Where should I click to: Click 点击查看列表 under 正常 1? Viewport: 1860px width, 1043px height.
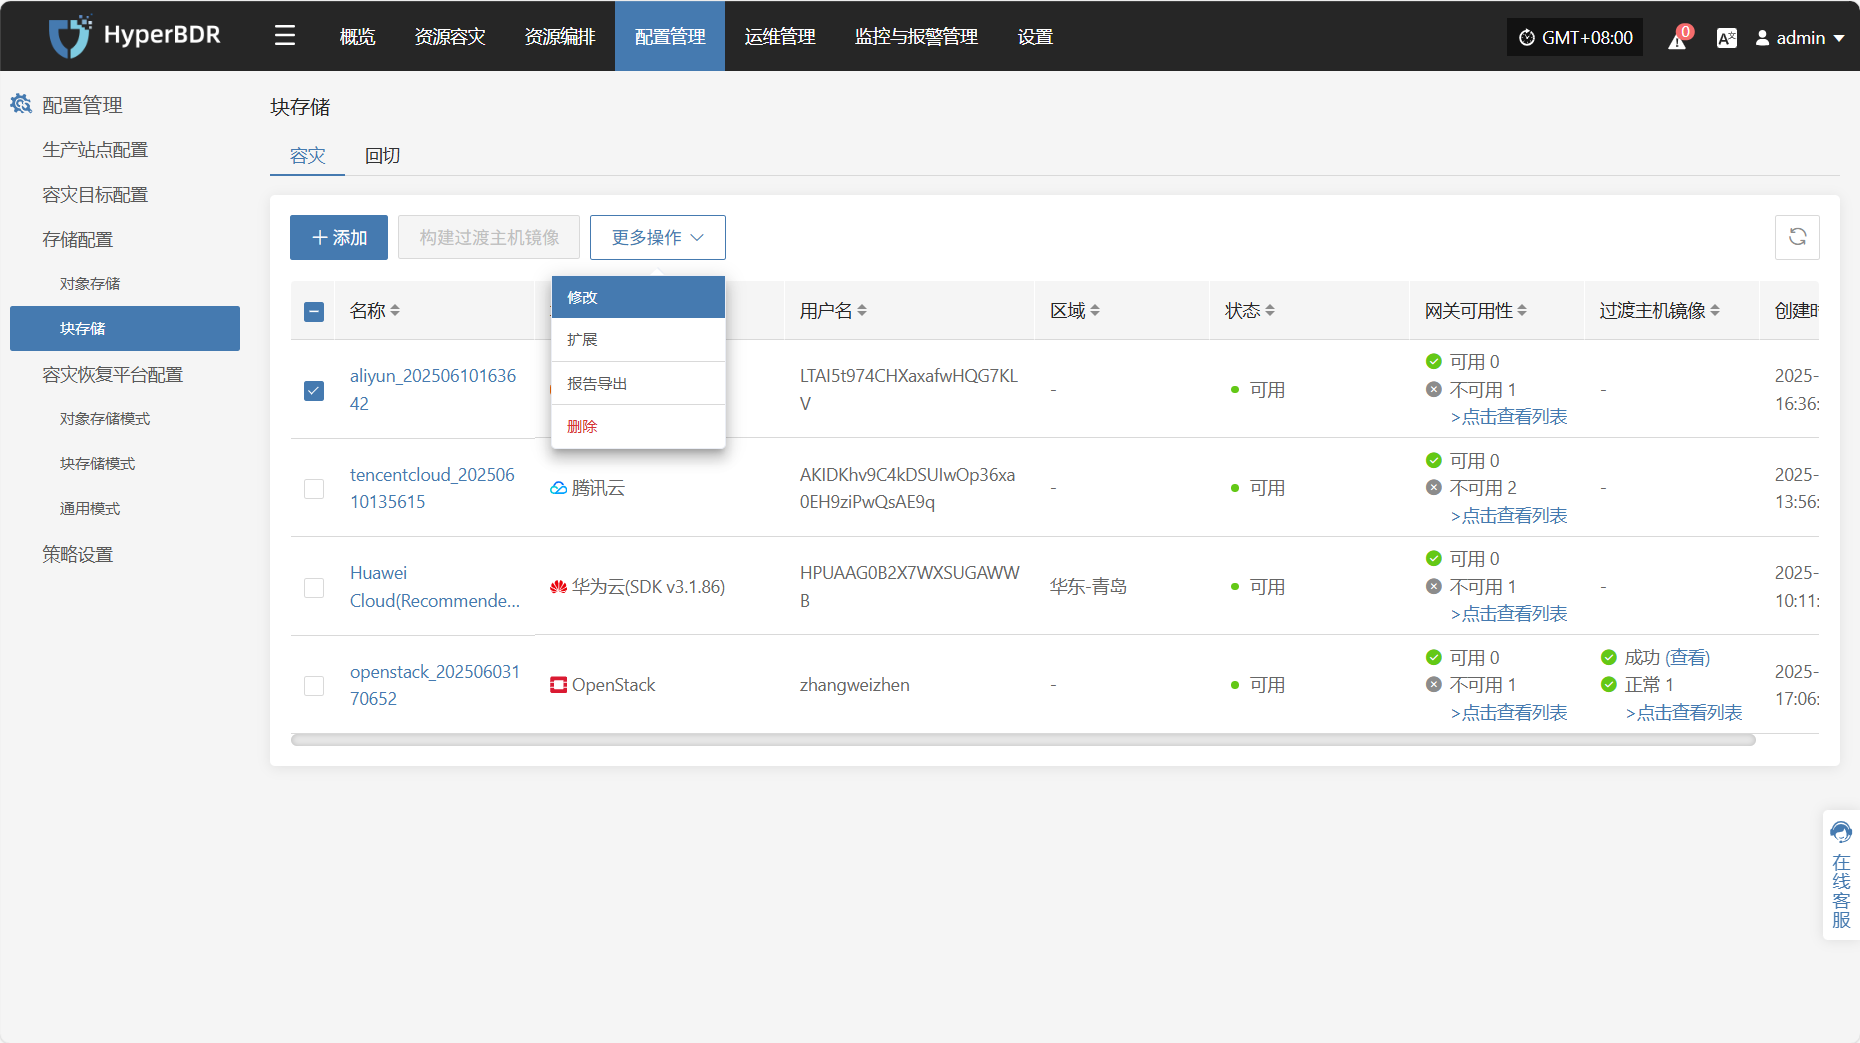point(1684,712)
